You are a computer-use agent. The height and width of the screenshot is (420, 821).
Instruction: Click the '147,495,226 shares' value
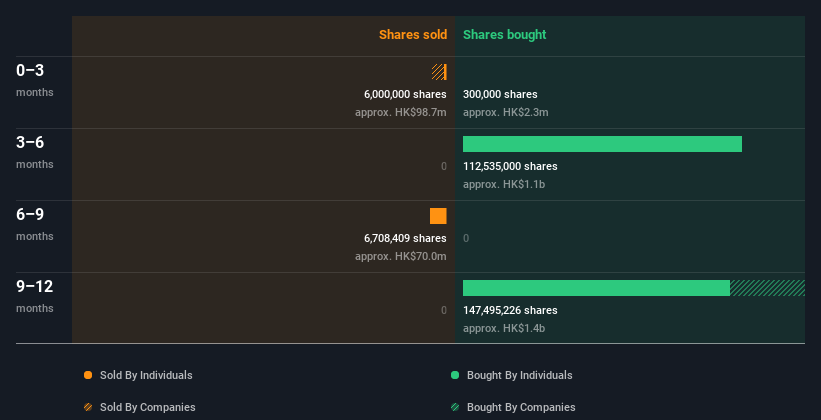[x=510, y=310]
